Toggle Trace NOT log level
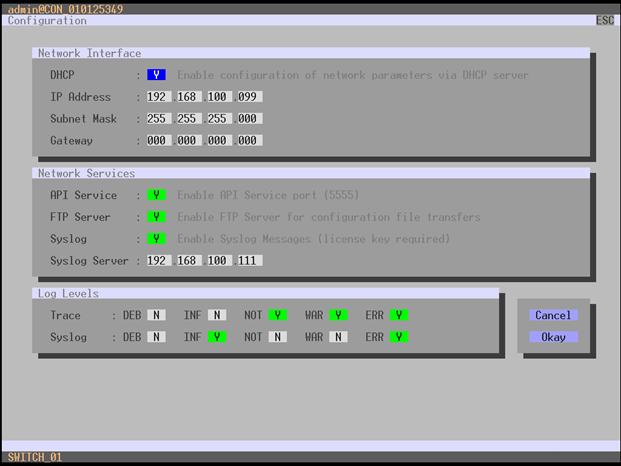621x466 pixels. click(278, 315)
